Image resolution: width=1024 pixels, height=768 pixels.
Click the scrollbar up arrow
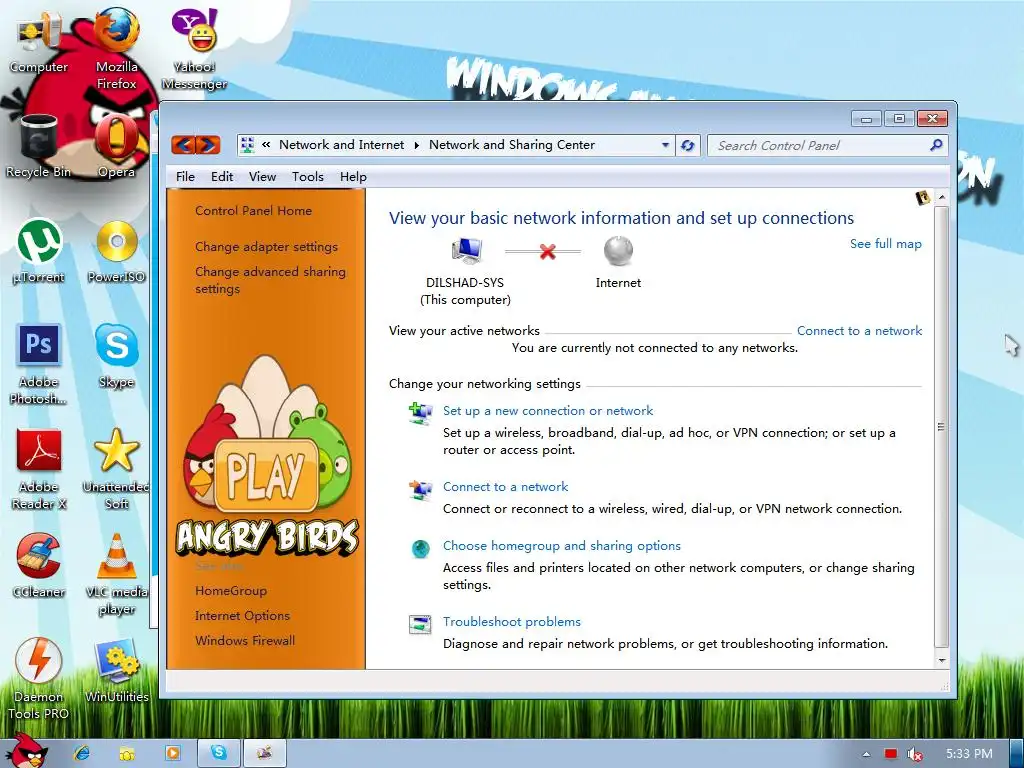click(942, 197)
